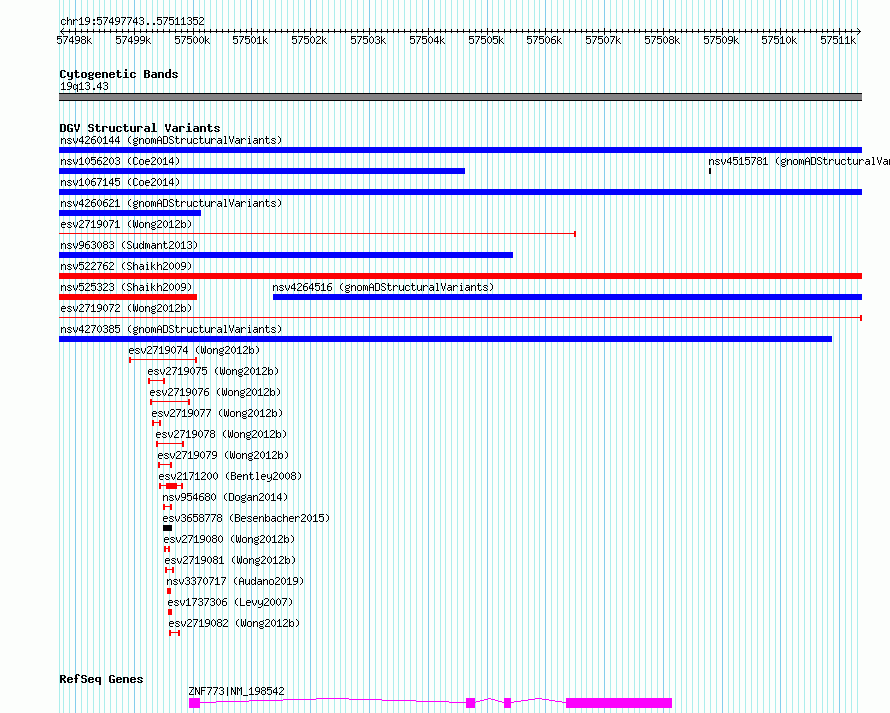
Task: Select the esv2719074 red interval line
Action: 163,360
